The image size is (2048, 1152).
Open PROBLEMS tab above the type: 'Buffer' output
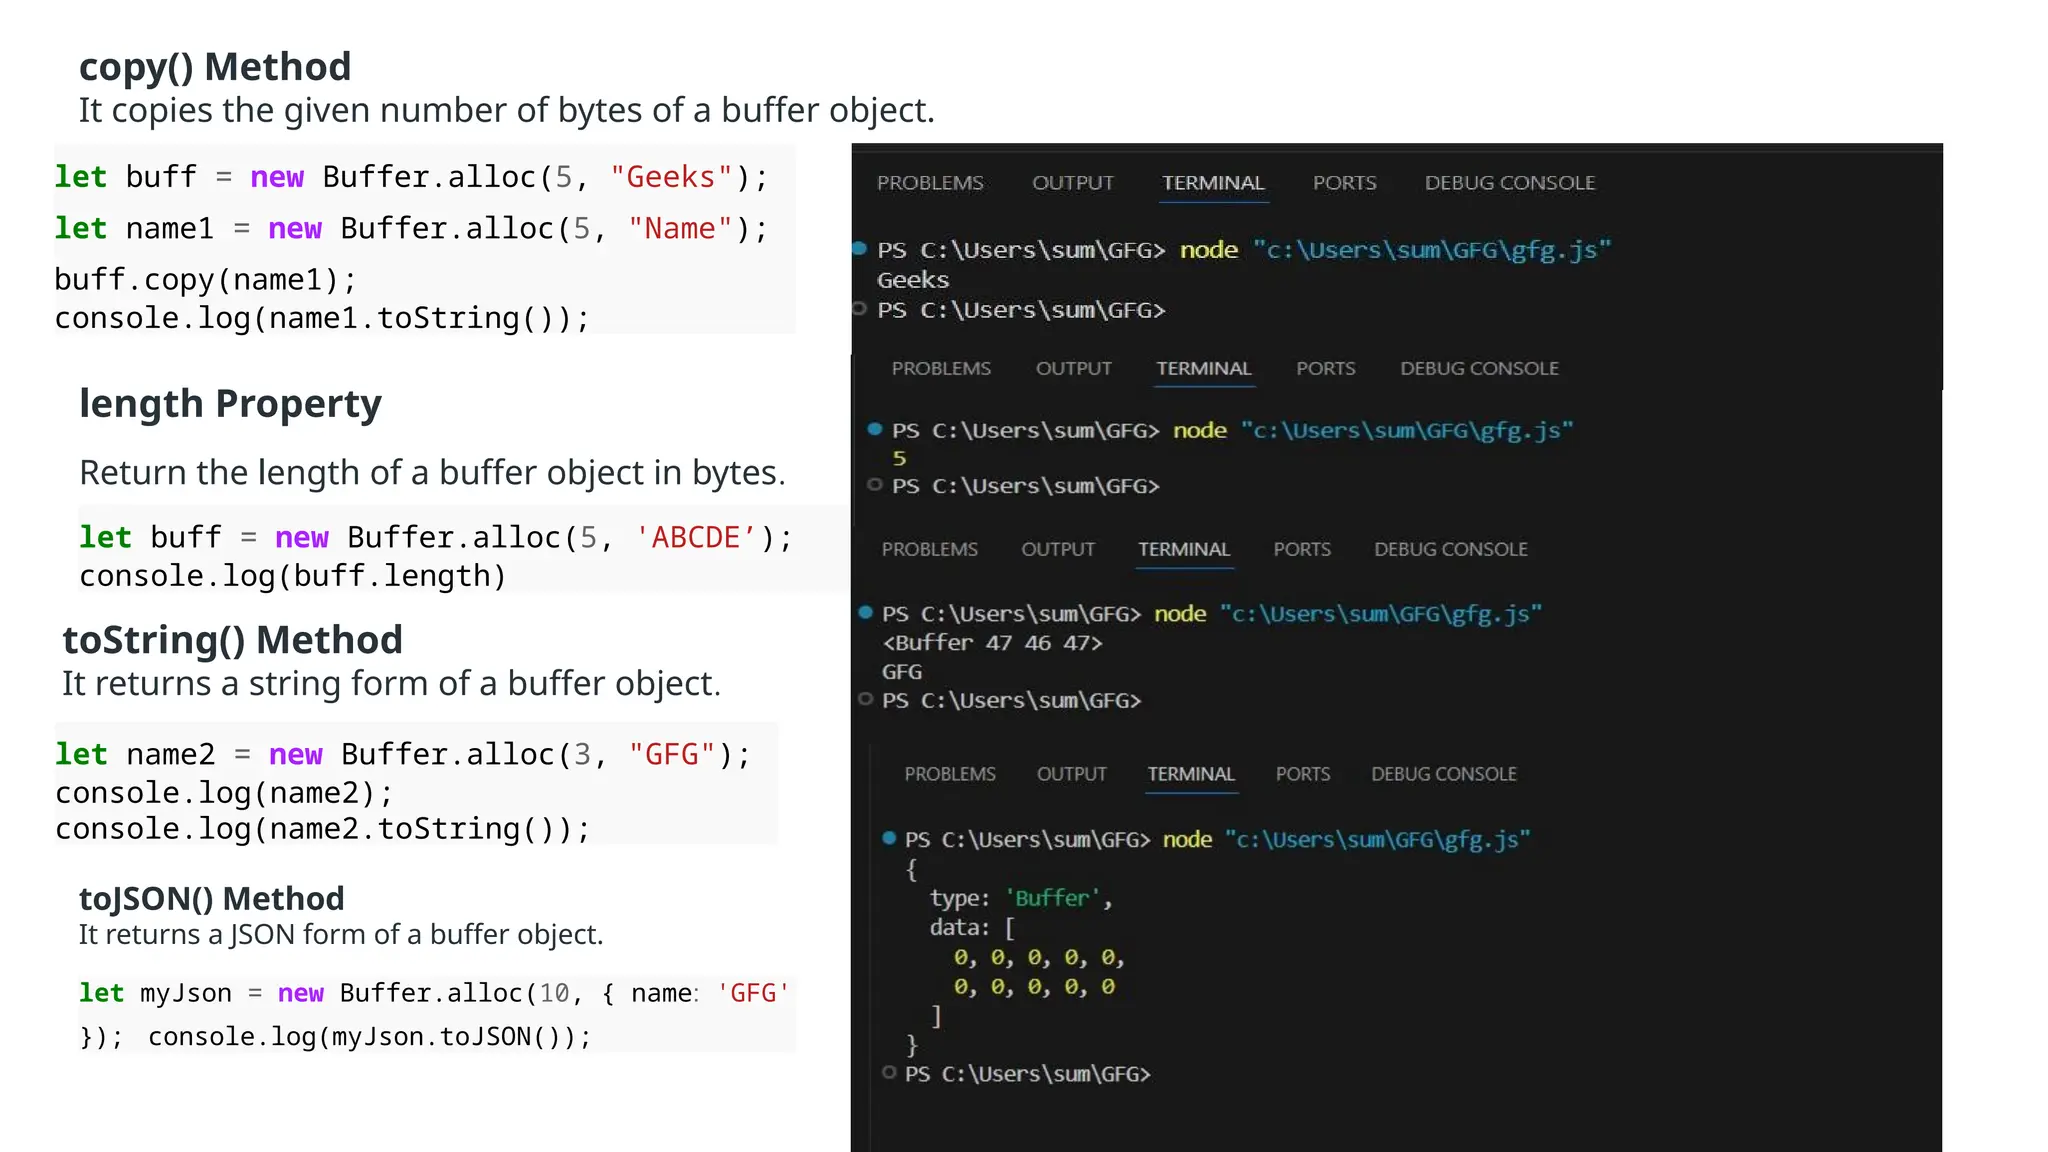point(950,774)
